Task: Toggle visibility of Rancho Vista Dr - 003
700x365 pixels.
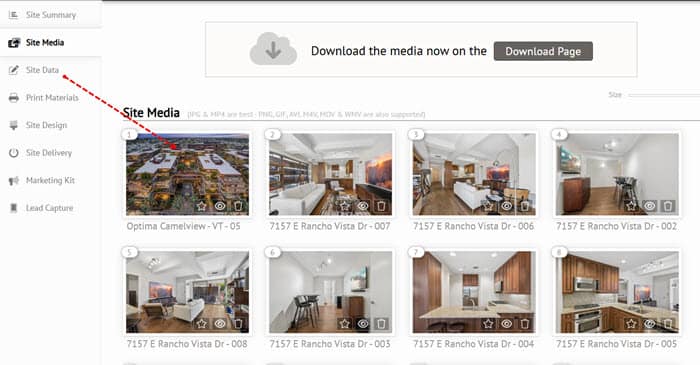Action: [x=363, y=324]
